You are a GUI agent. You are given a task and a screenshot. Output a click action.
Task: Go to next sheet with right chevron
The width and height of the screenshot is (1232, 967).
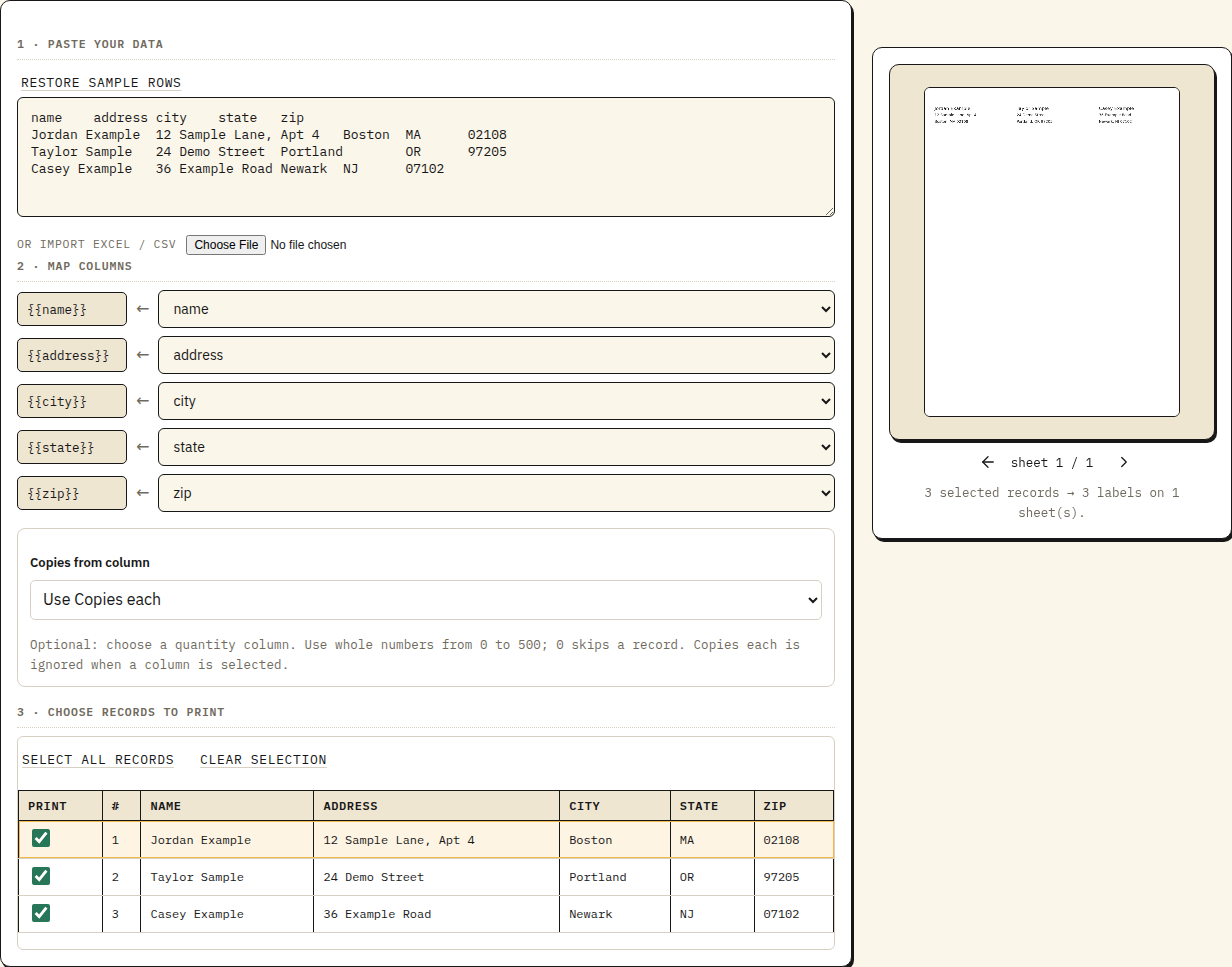(x=1123, y=462)
